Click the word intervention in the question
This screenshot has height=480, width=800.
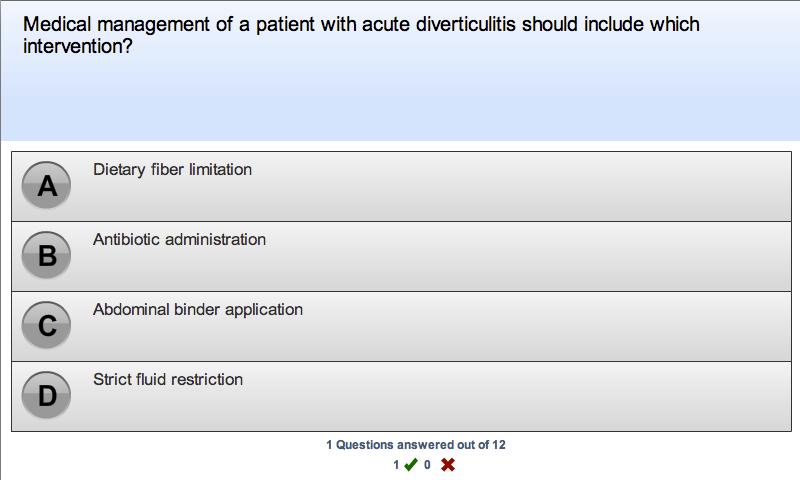pyautogui.click(x=75, y=45)
